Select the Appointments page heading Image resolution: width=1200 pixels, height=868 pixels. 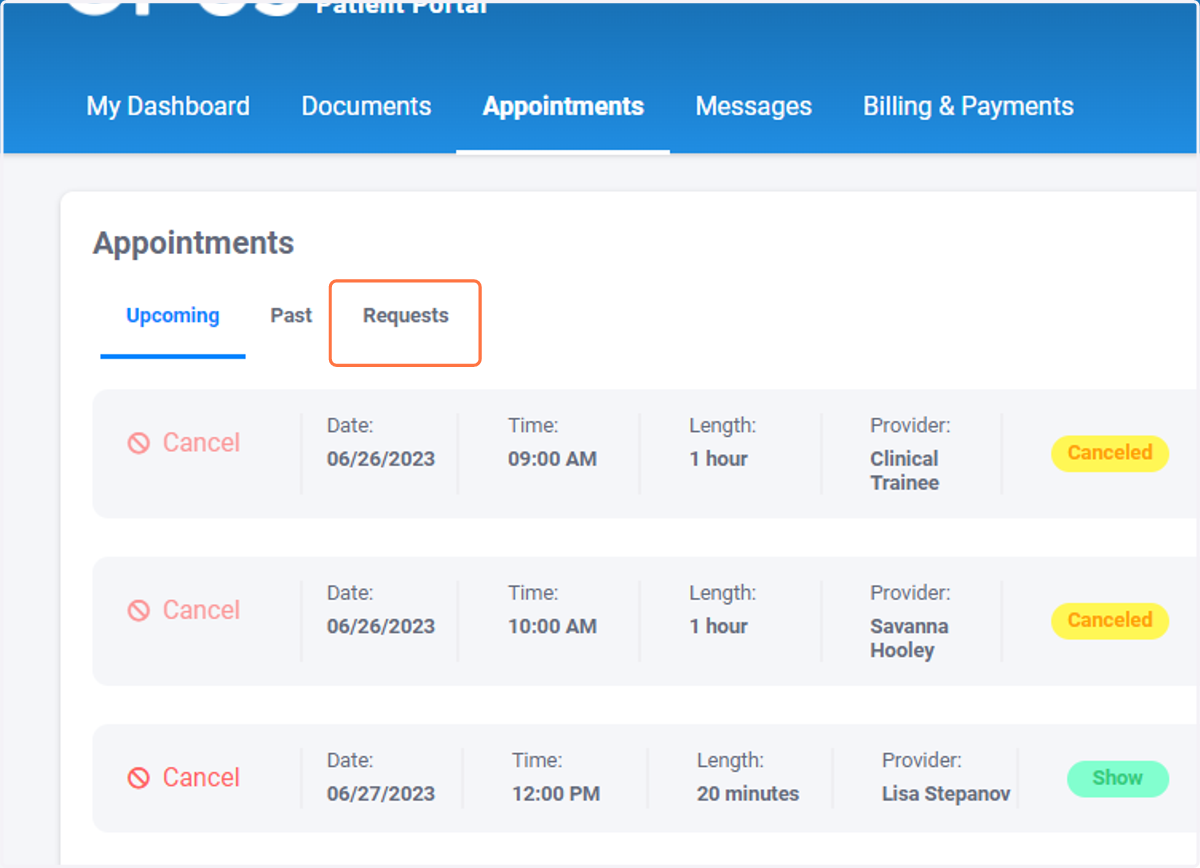193,243
